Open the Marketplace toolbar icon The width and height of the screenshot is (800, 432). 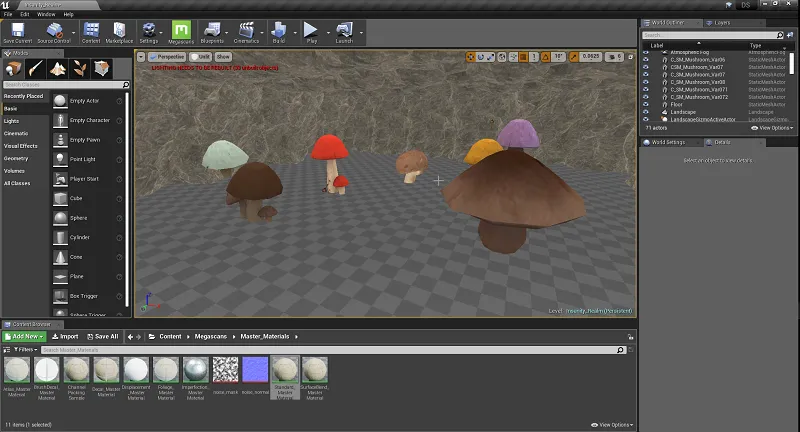click(x=119, y=33)
